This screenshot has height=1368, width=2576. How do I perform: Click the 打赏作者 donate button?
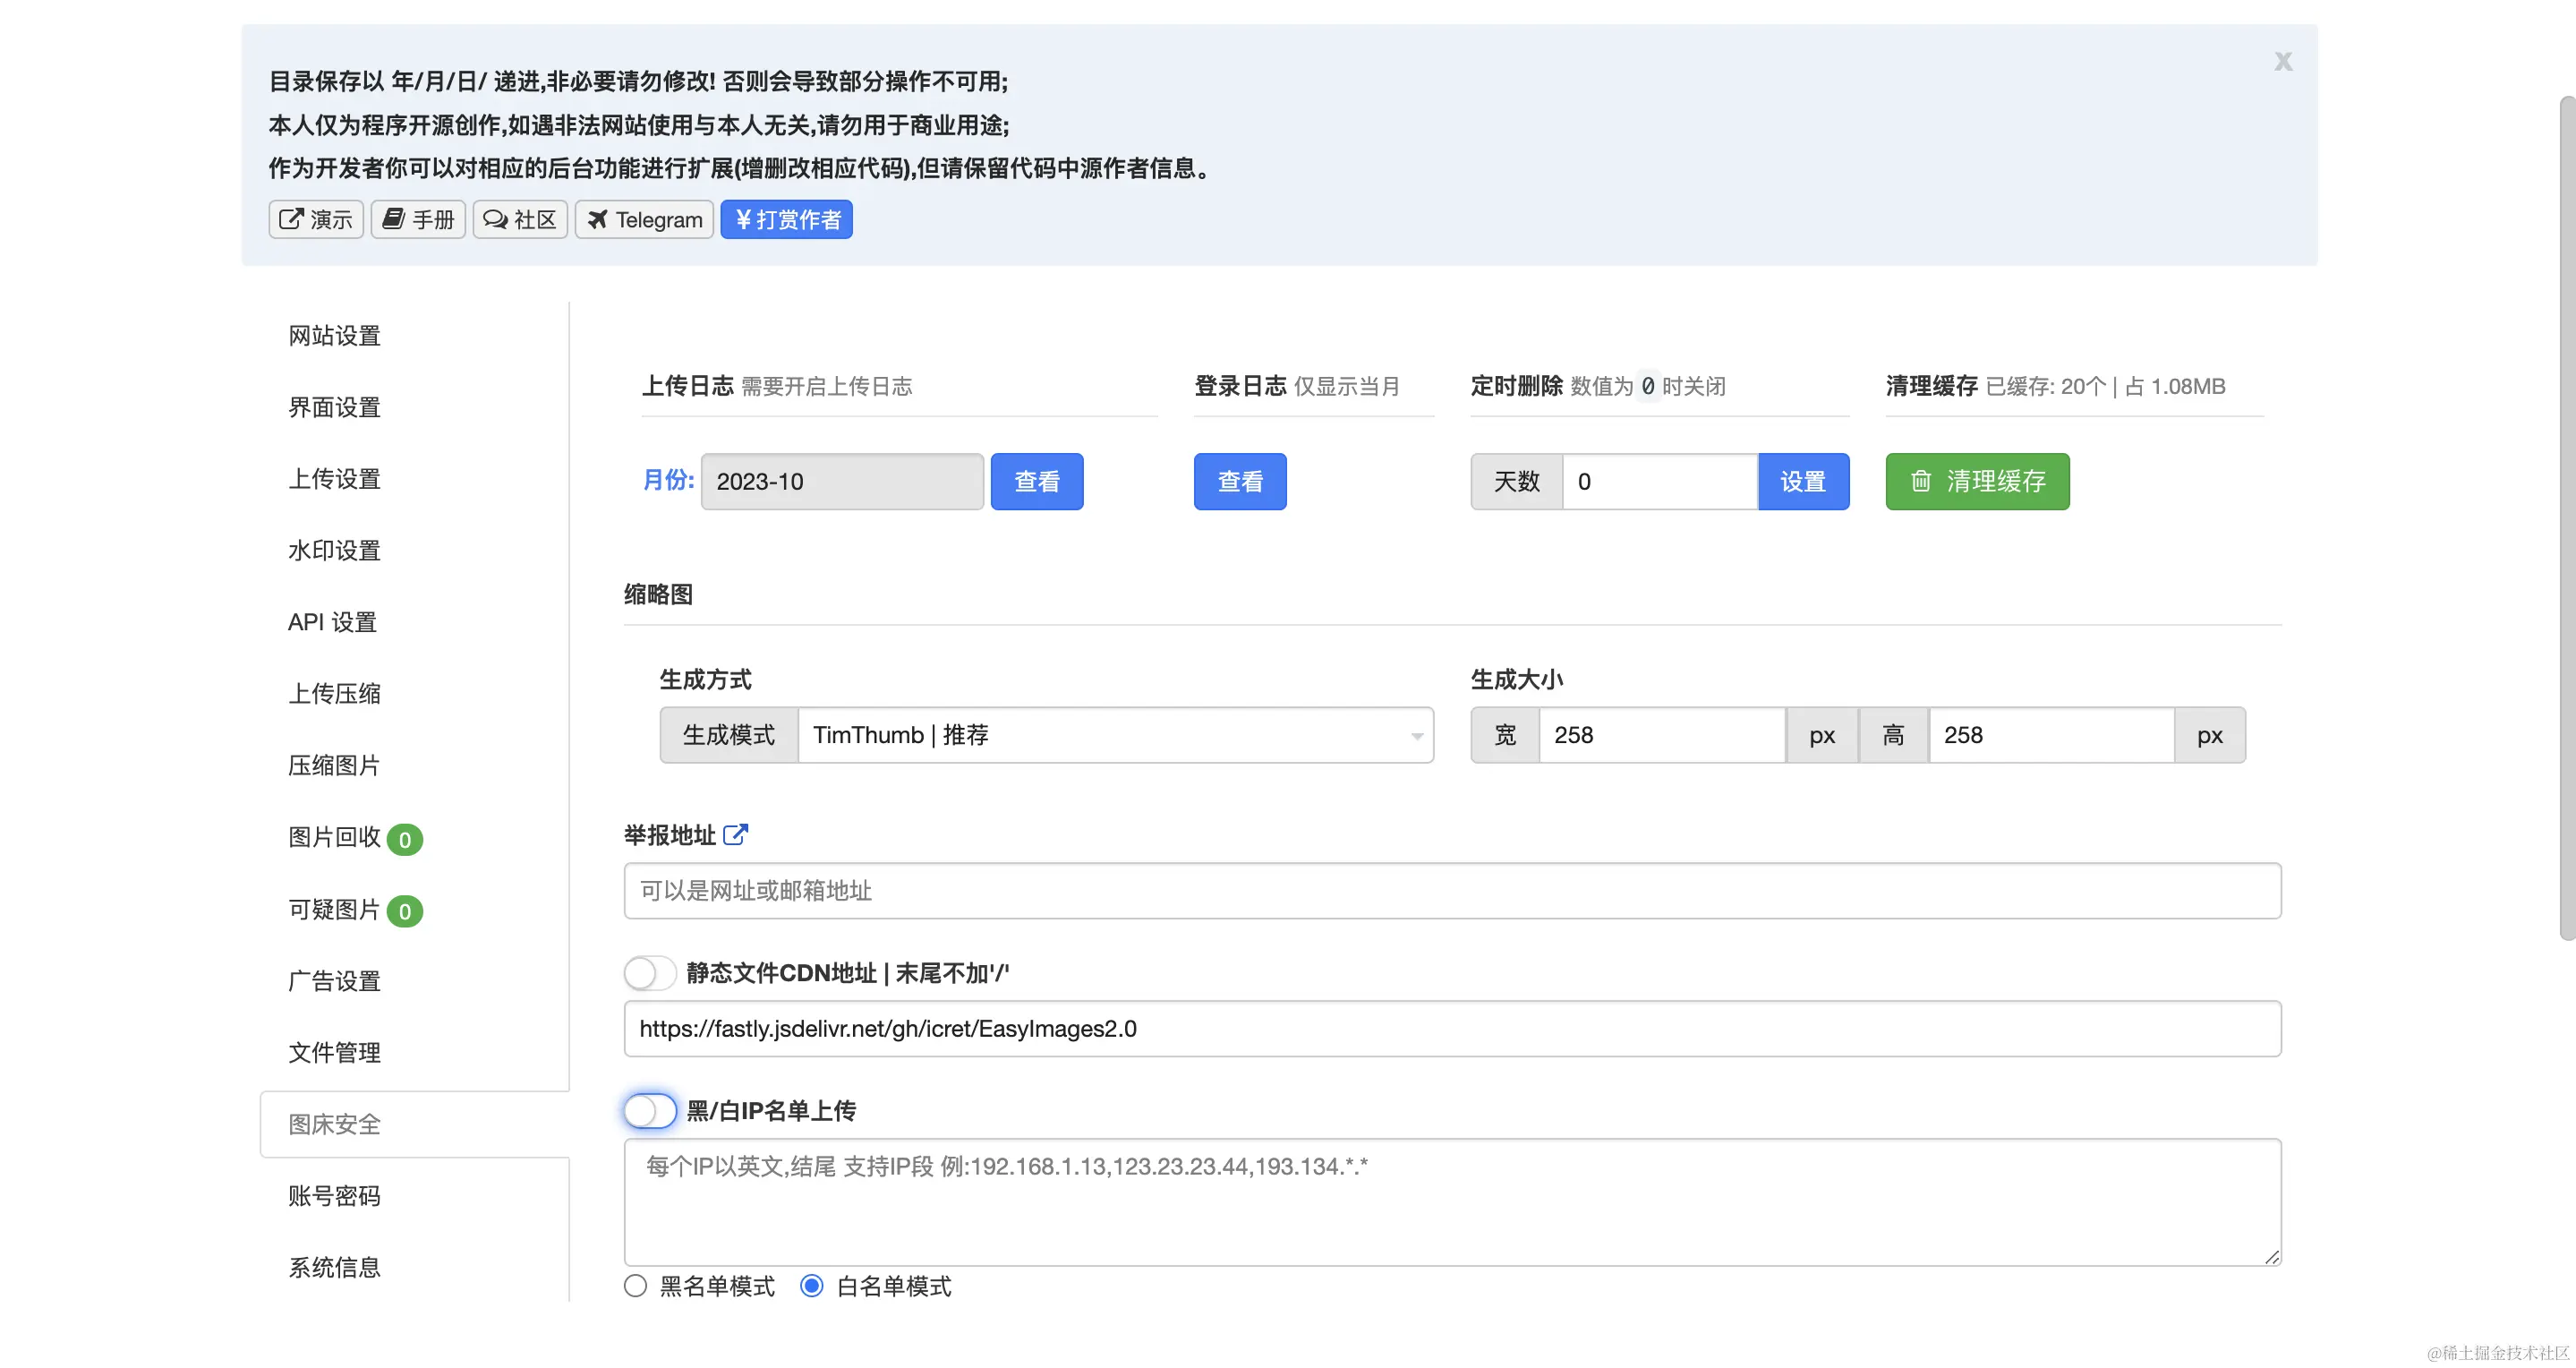(x=786, y=219)
